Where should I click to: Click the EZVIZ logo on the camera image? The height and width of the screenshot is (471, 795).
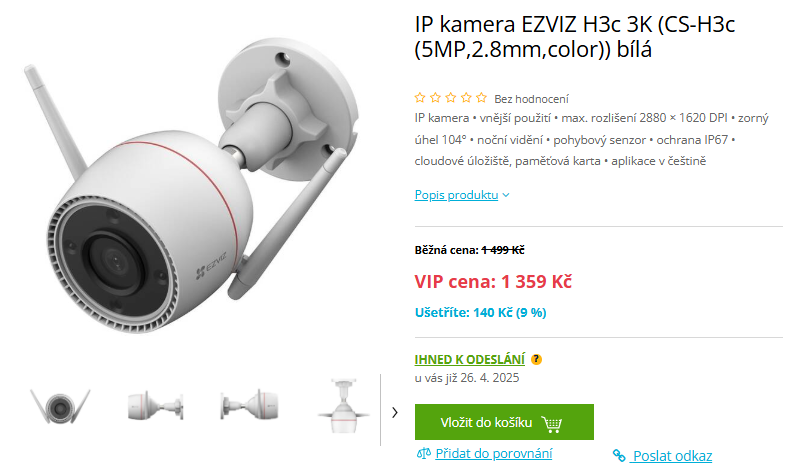pyautogui.click(x=211, y=265)
